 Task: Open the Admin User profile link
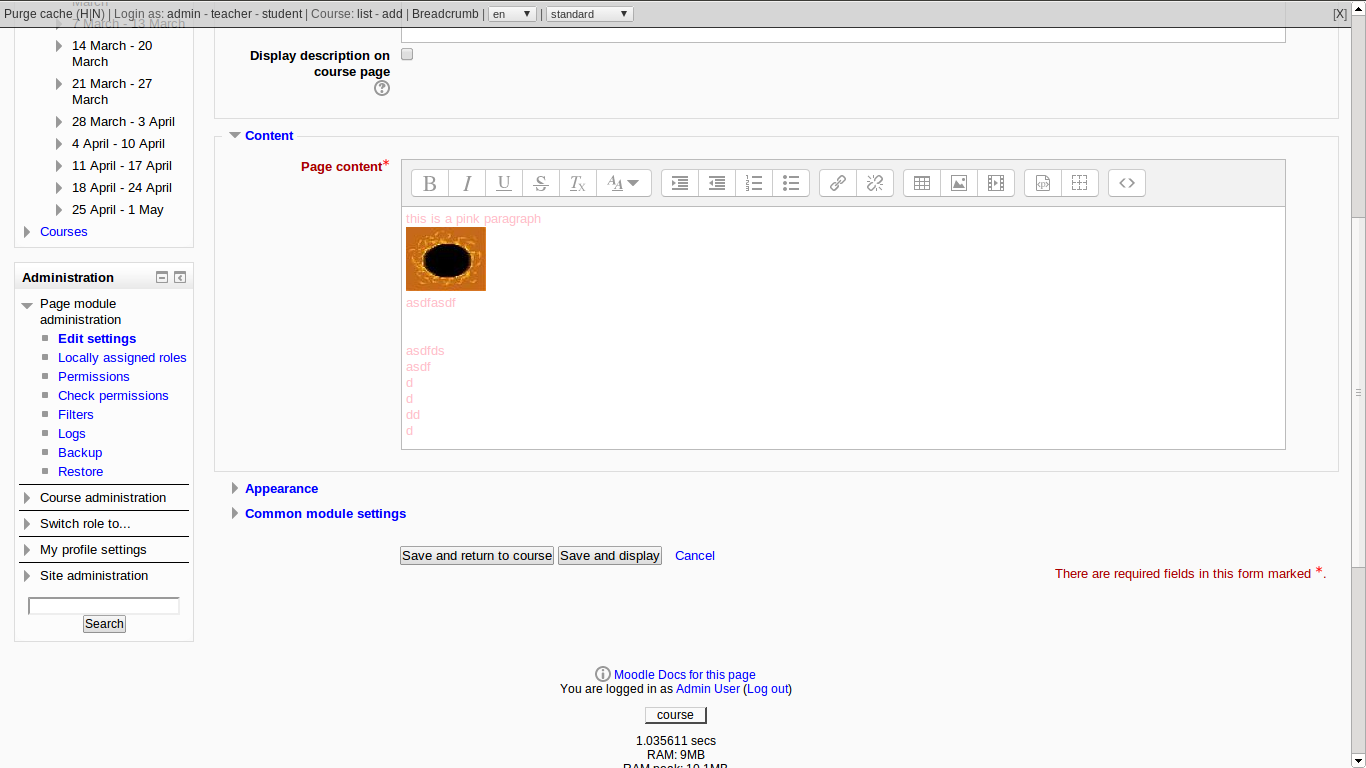[708, 688]
